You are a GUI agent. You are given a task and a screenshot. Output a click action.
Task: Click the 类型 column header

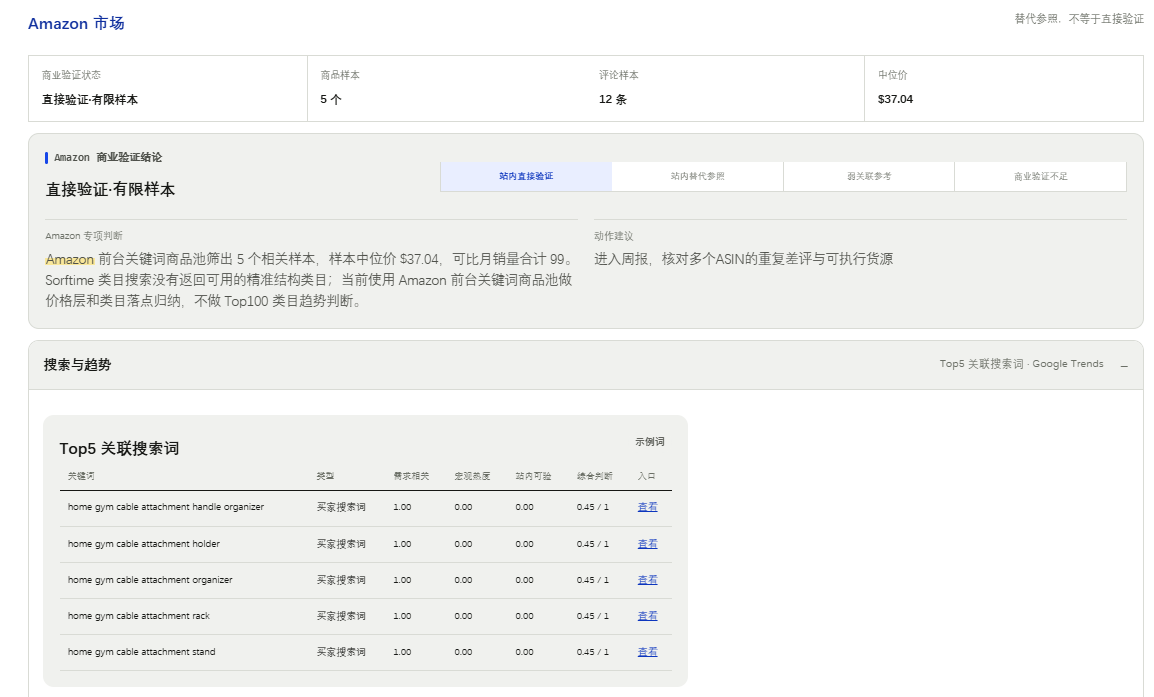coord(325,476)
